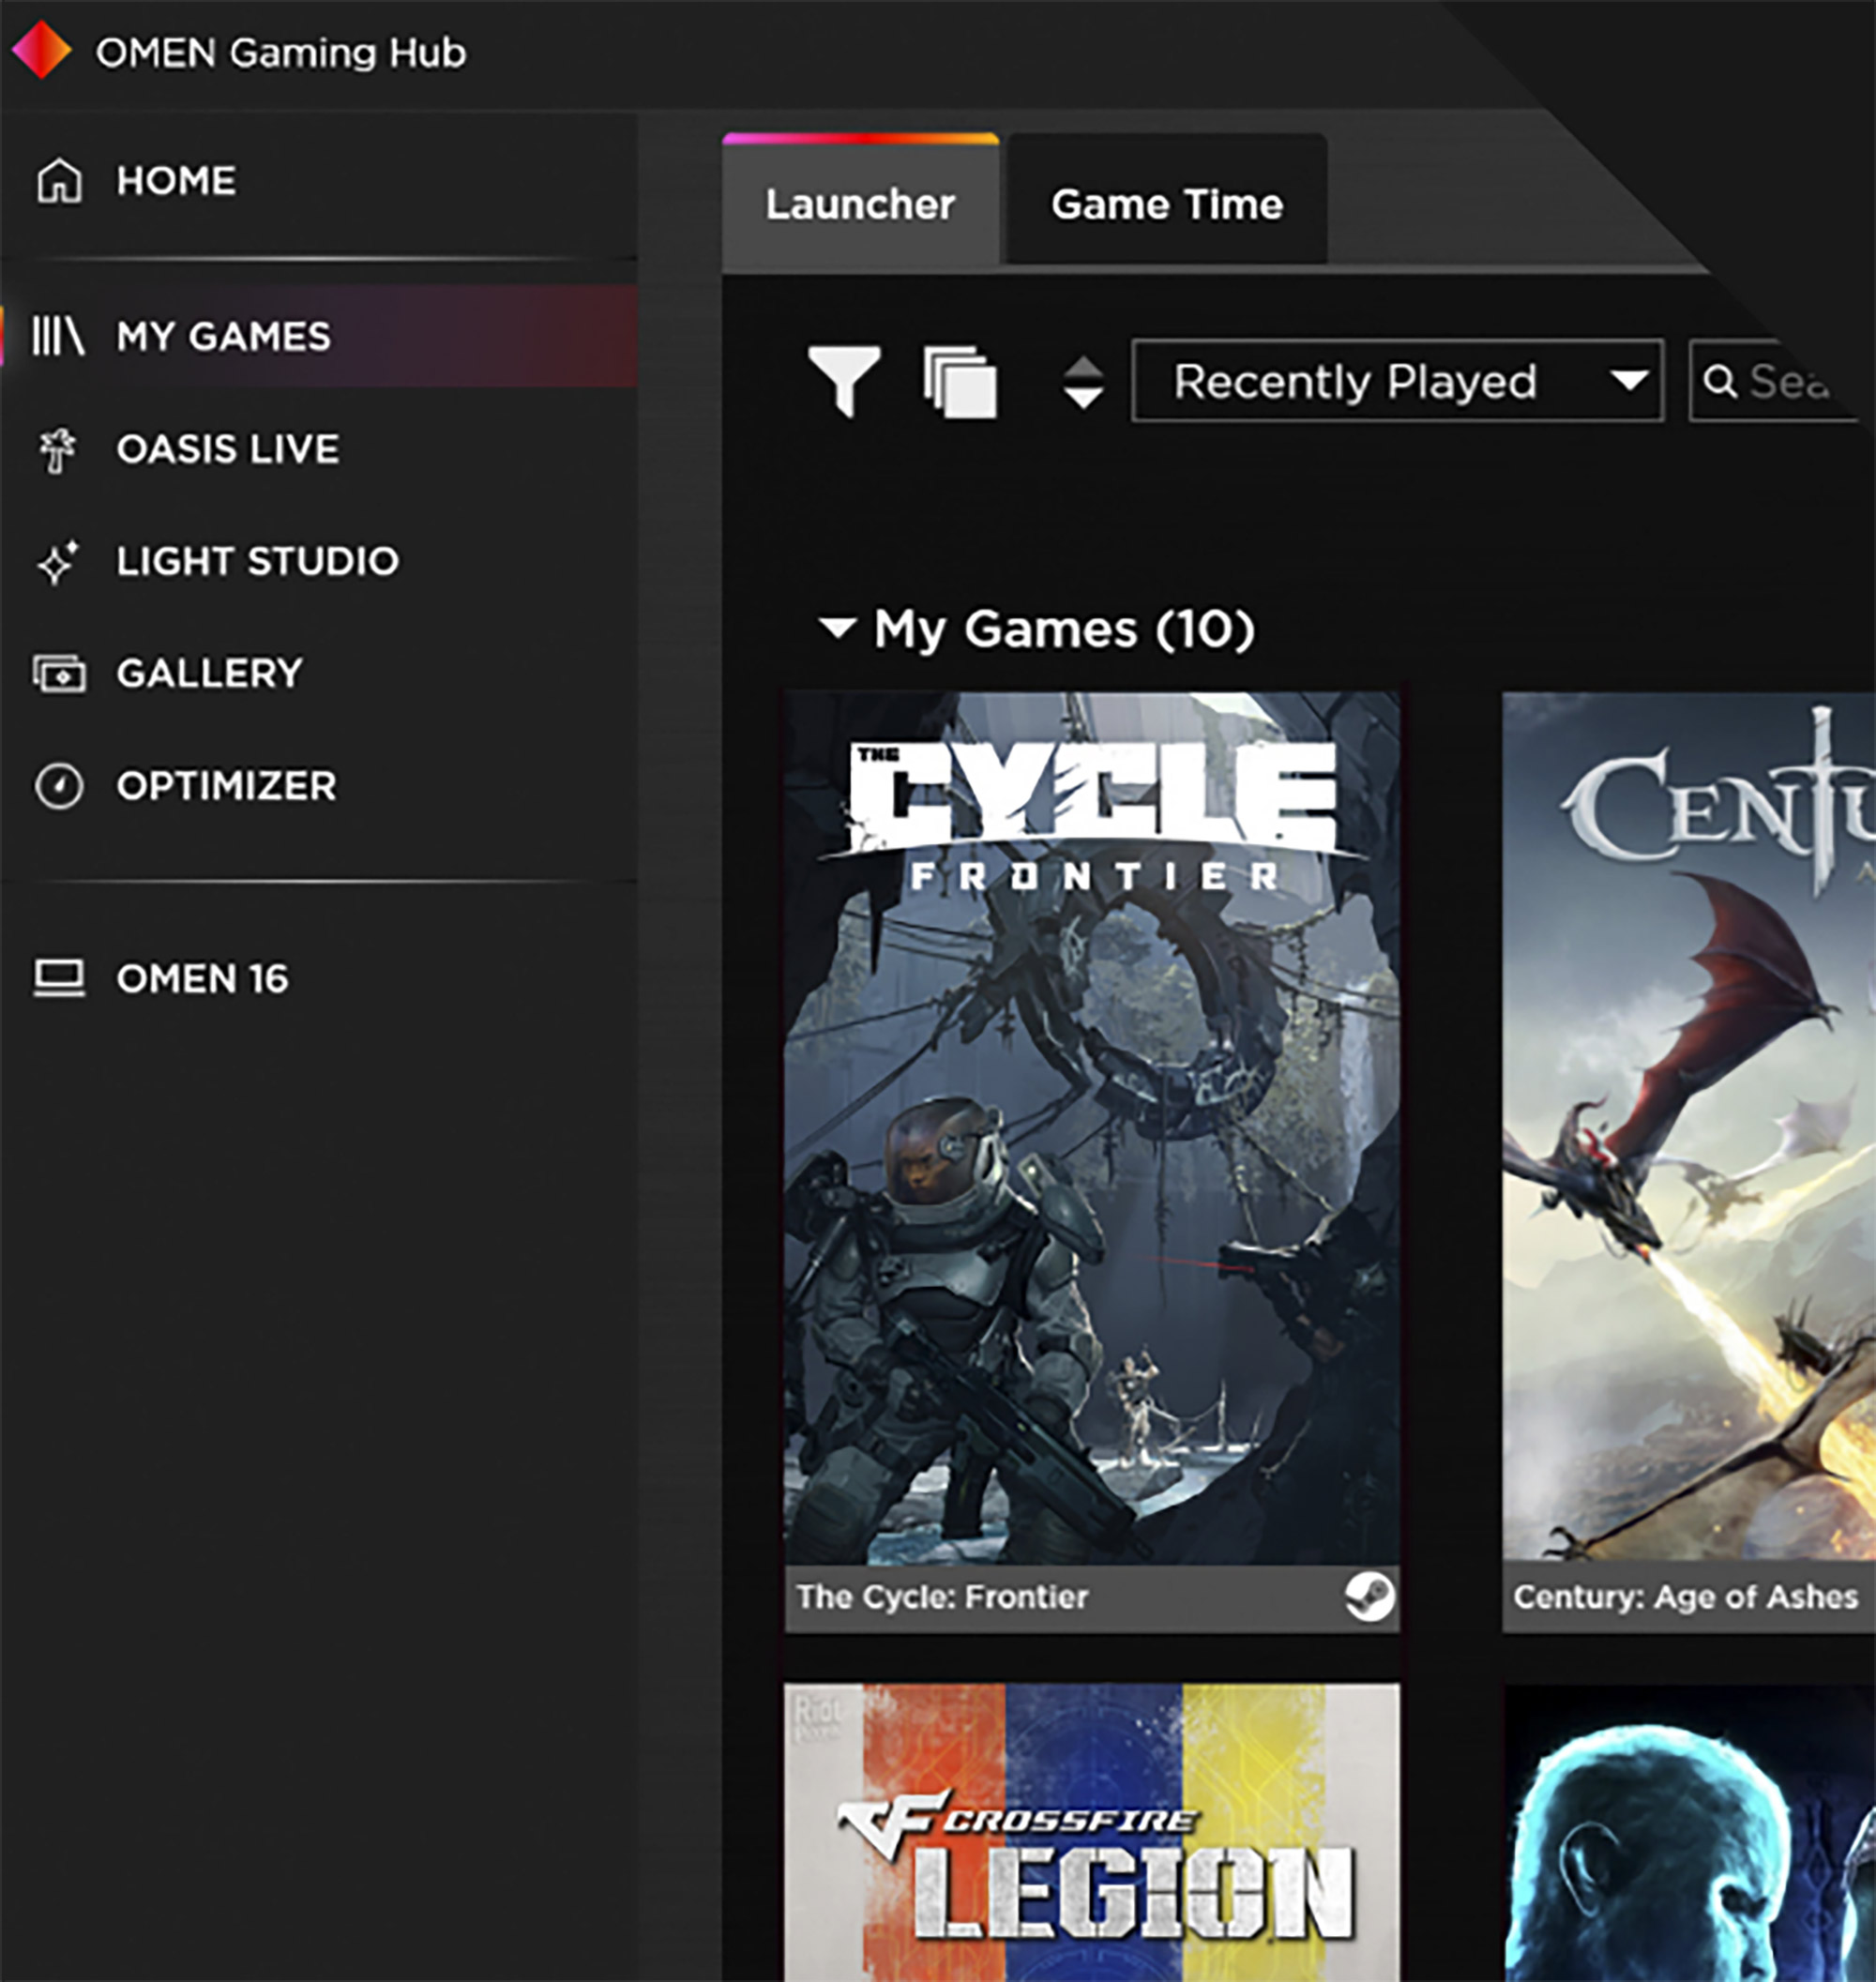Click the My Games library icon
Image resolution: width=1876 pixels, height=1982 pixels.
[x=57, y=336]
